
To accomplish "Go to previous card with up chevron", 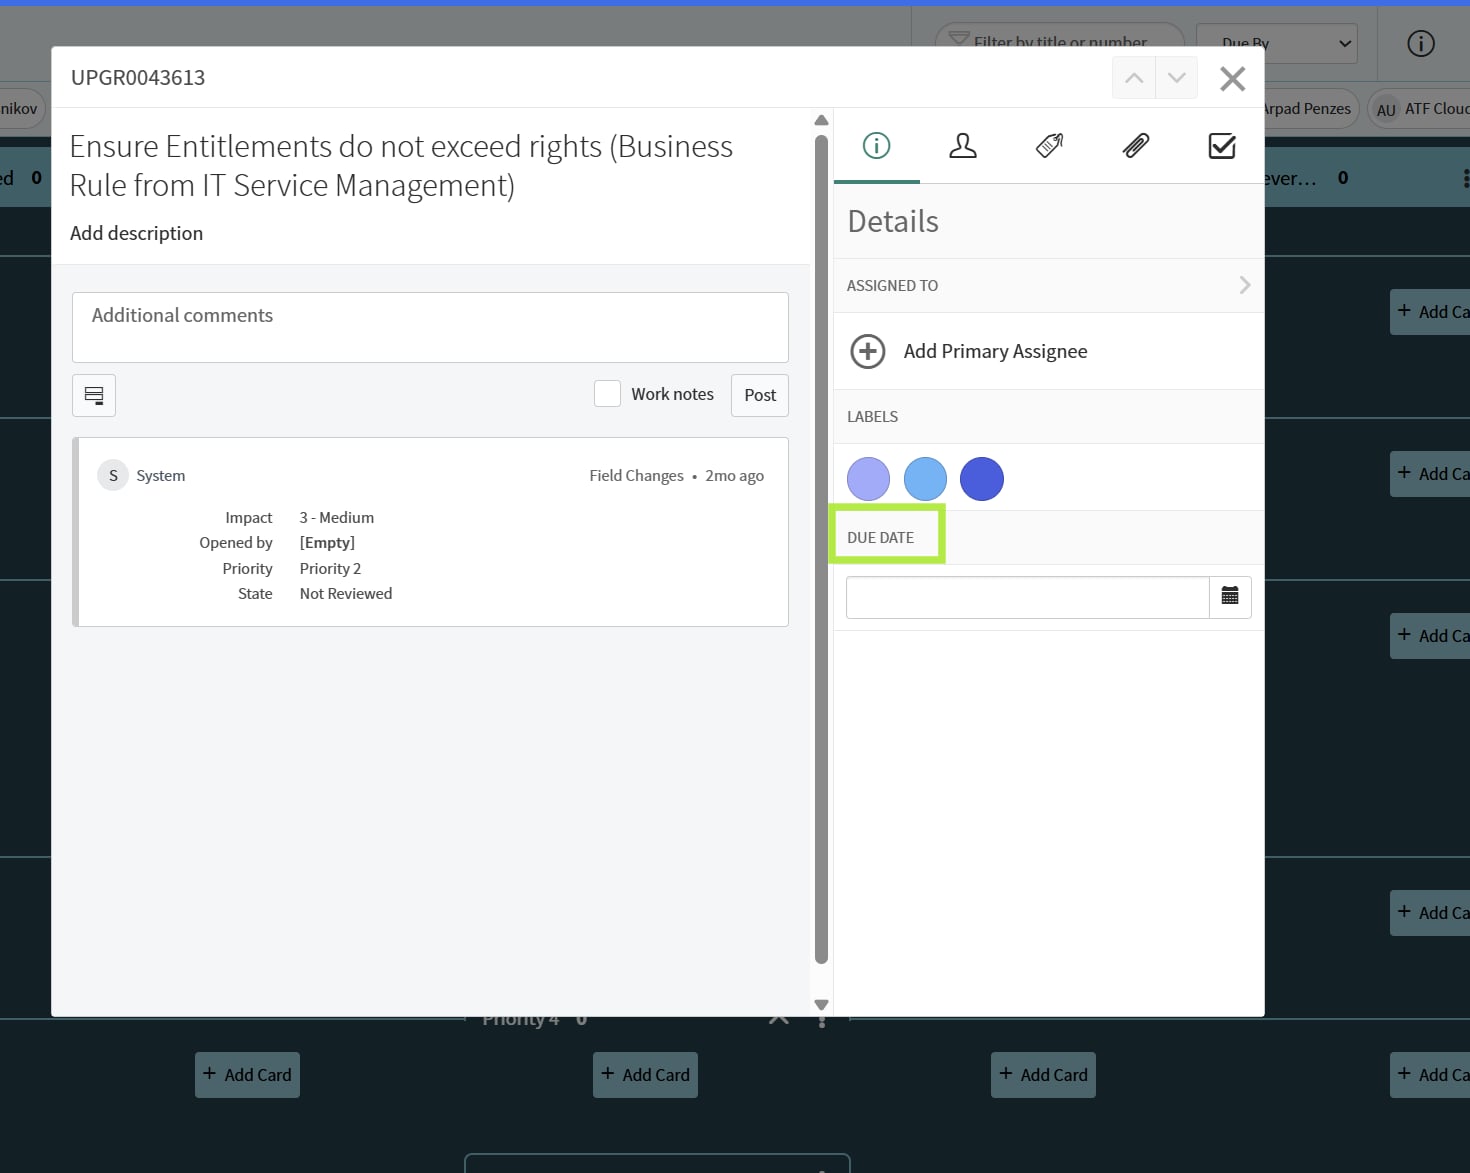I will 1134,78.
